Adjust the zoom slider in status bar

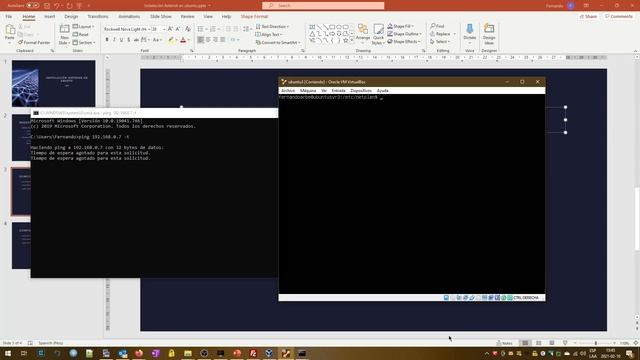596,343
